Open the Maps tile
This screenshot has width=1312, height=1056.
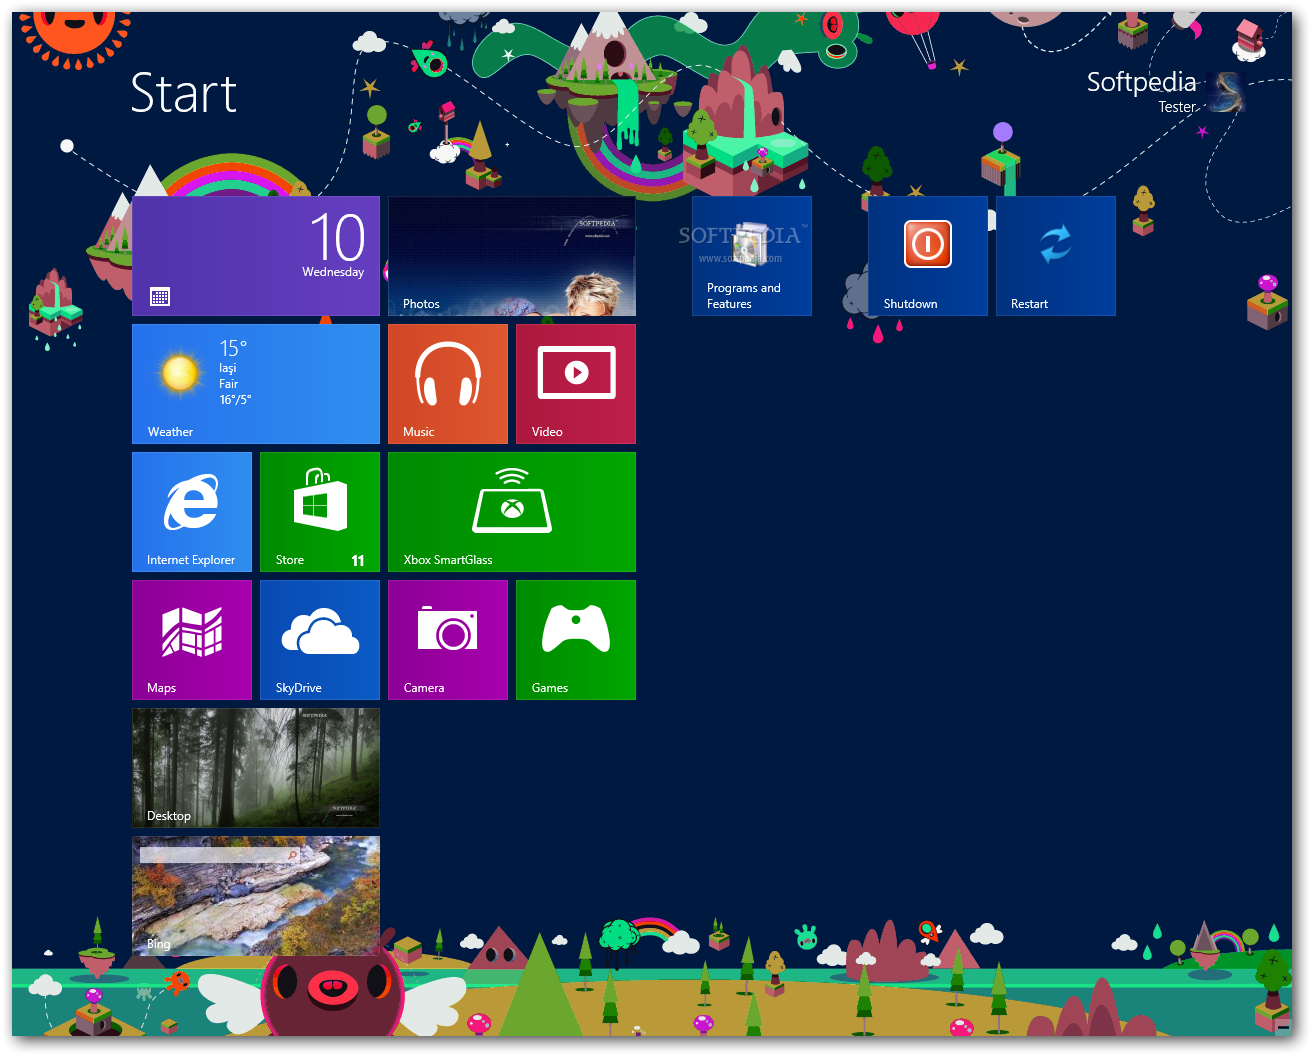pyautogui.click(x=192, y=640)
